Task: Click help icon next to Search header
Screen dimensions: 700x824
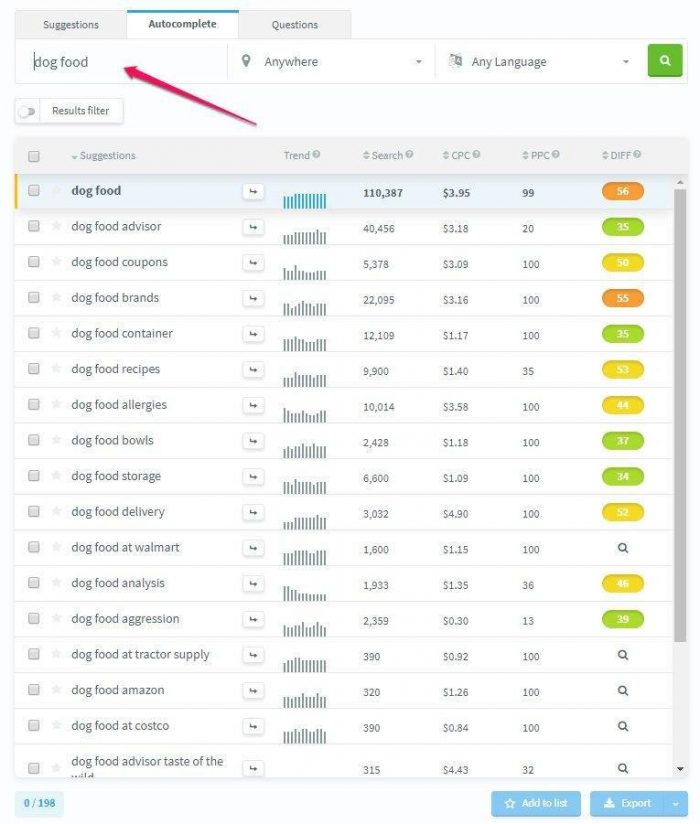Action: pos(409,154)
